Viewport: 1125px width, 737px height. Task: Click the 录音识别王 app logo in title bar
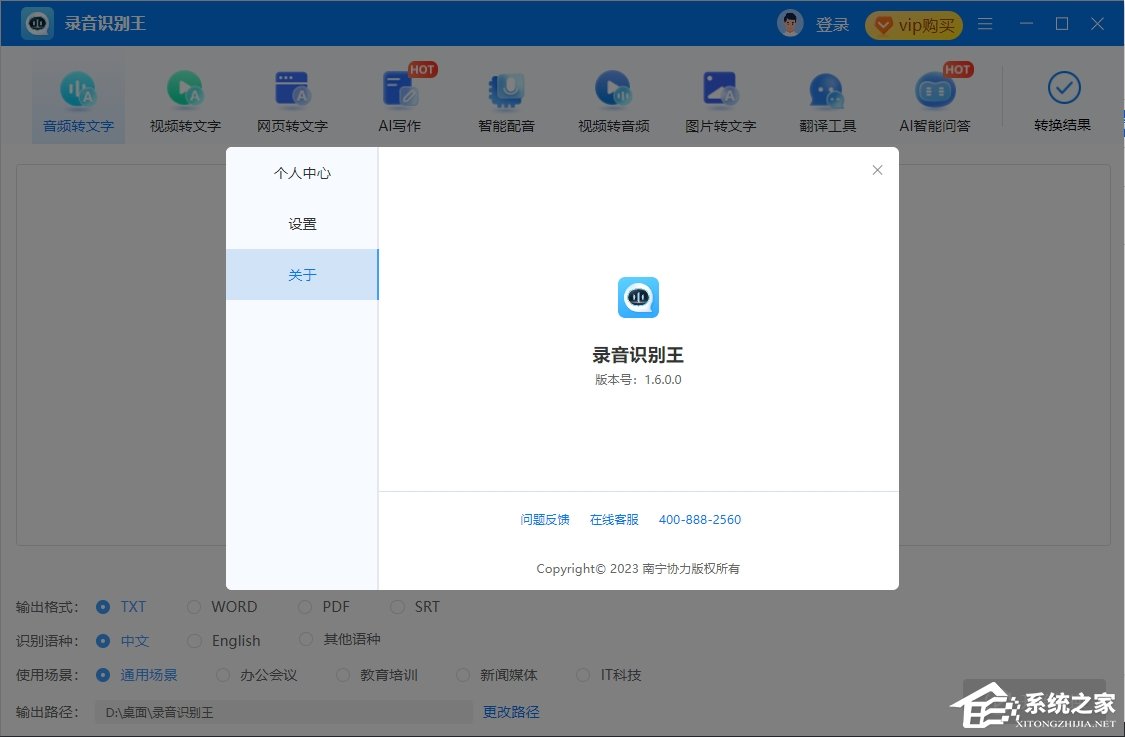(37, 24)
